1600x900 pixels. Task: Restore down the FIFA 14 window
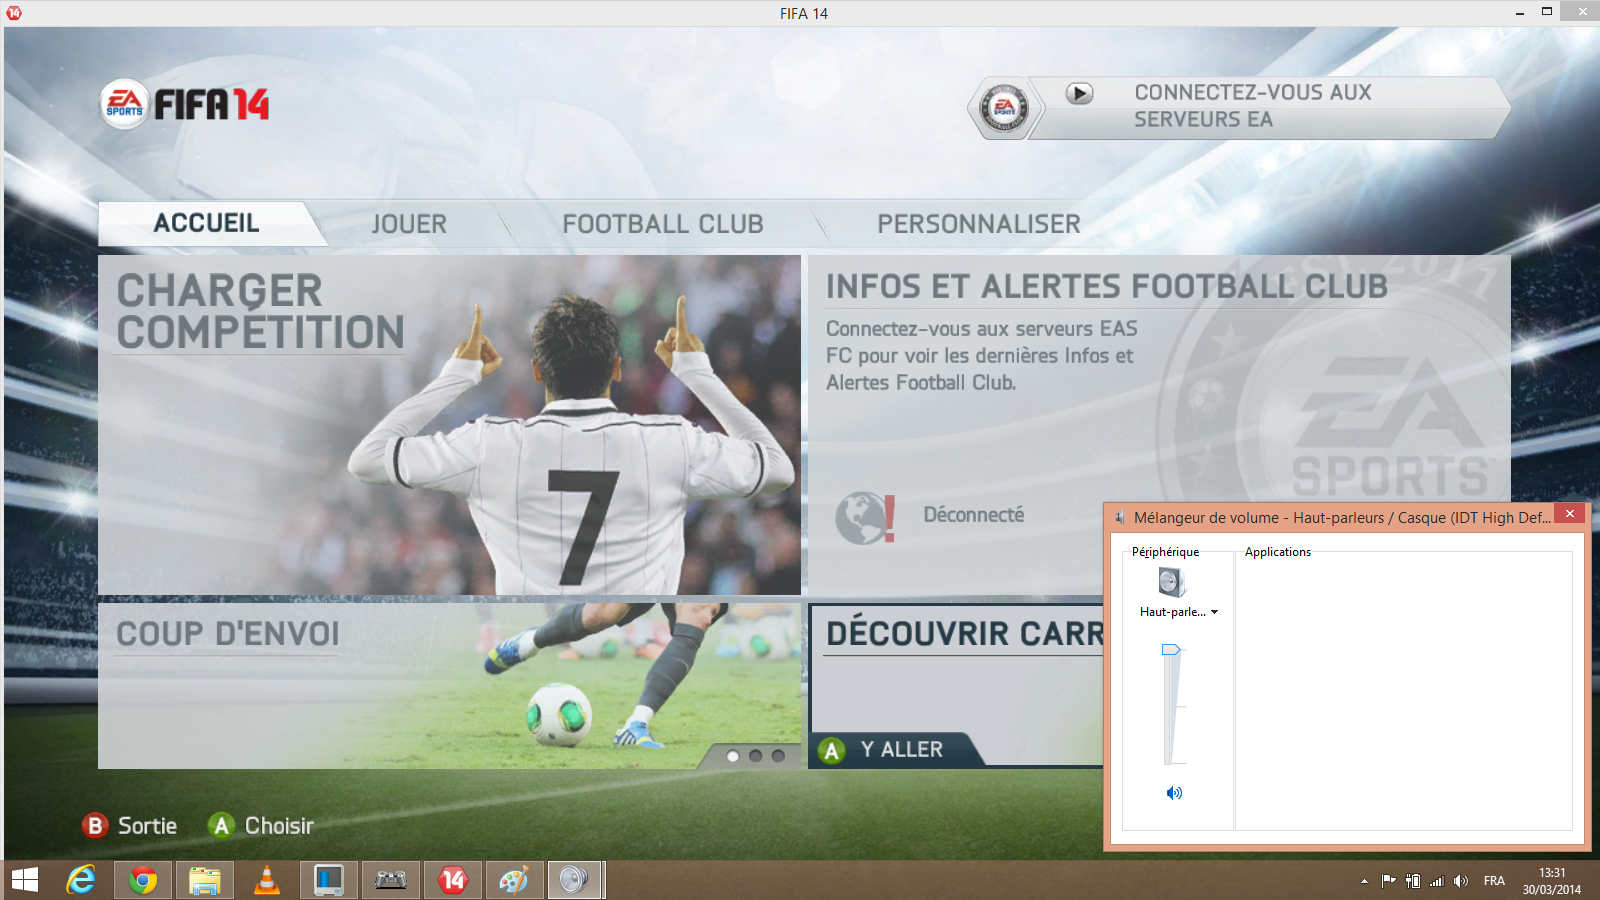pyautogui.click(x=1546, y=12)
